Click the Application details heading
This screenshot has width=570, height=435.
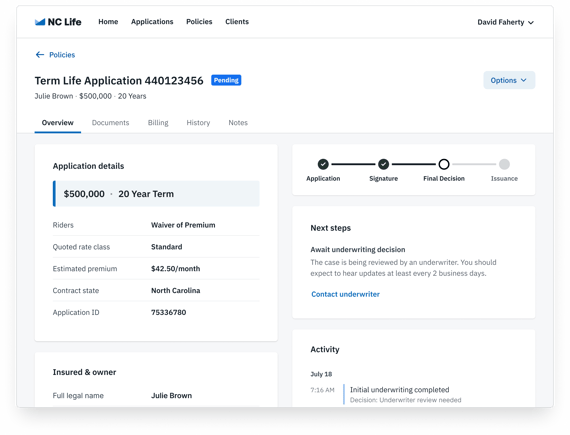(x=88, y=166)
